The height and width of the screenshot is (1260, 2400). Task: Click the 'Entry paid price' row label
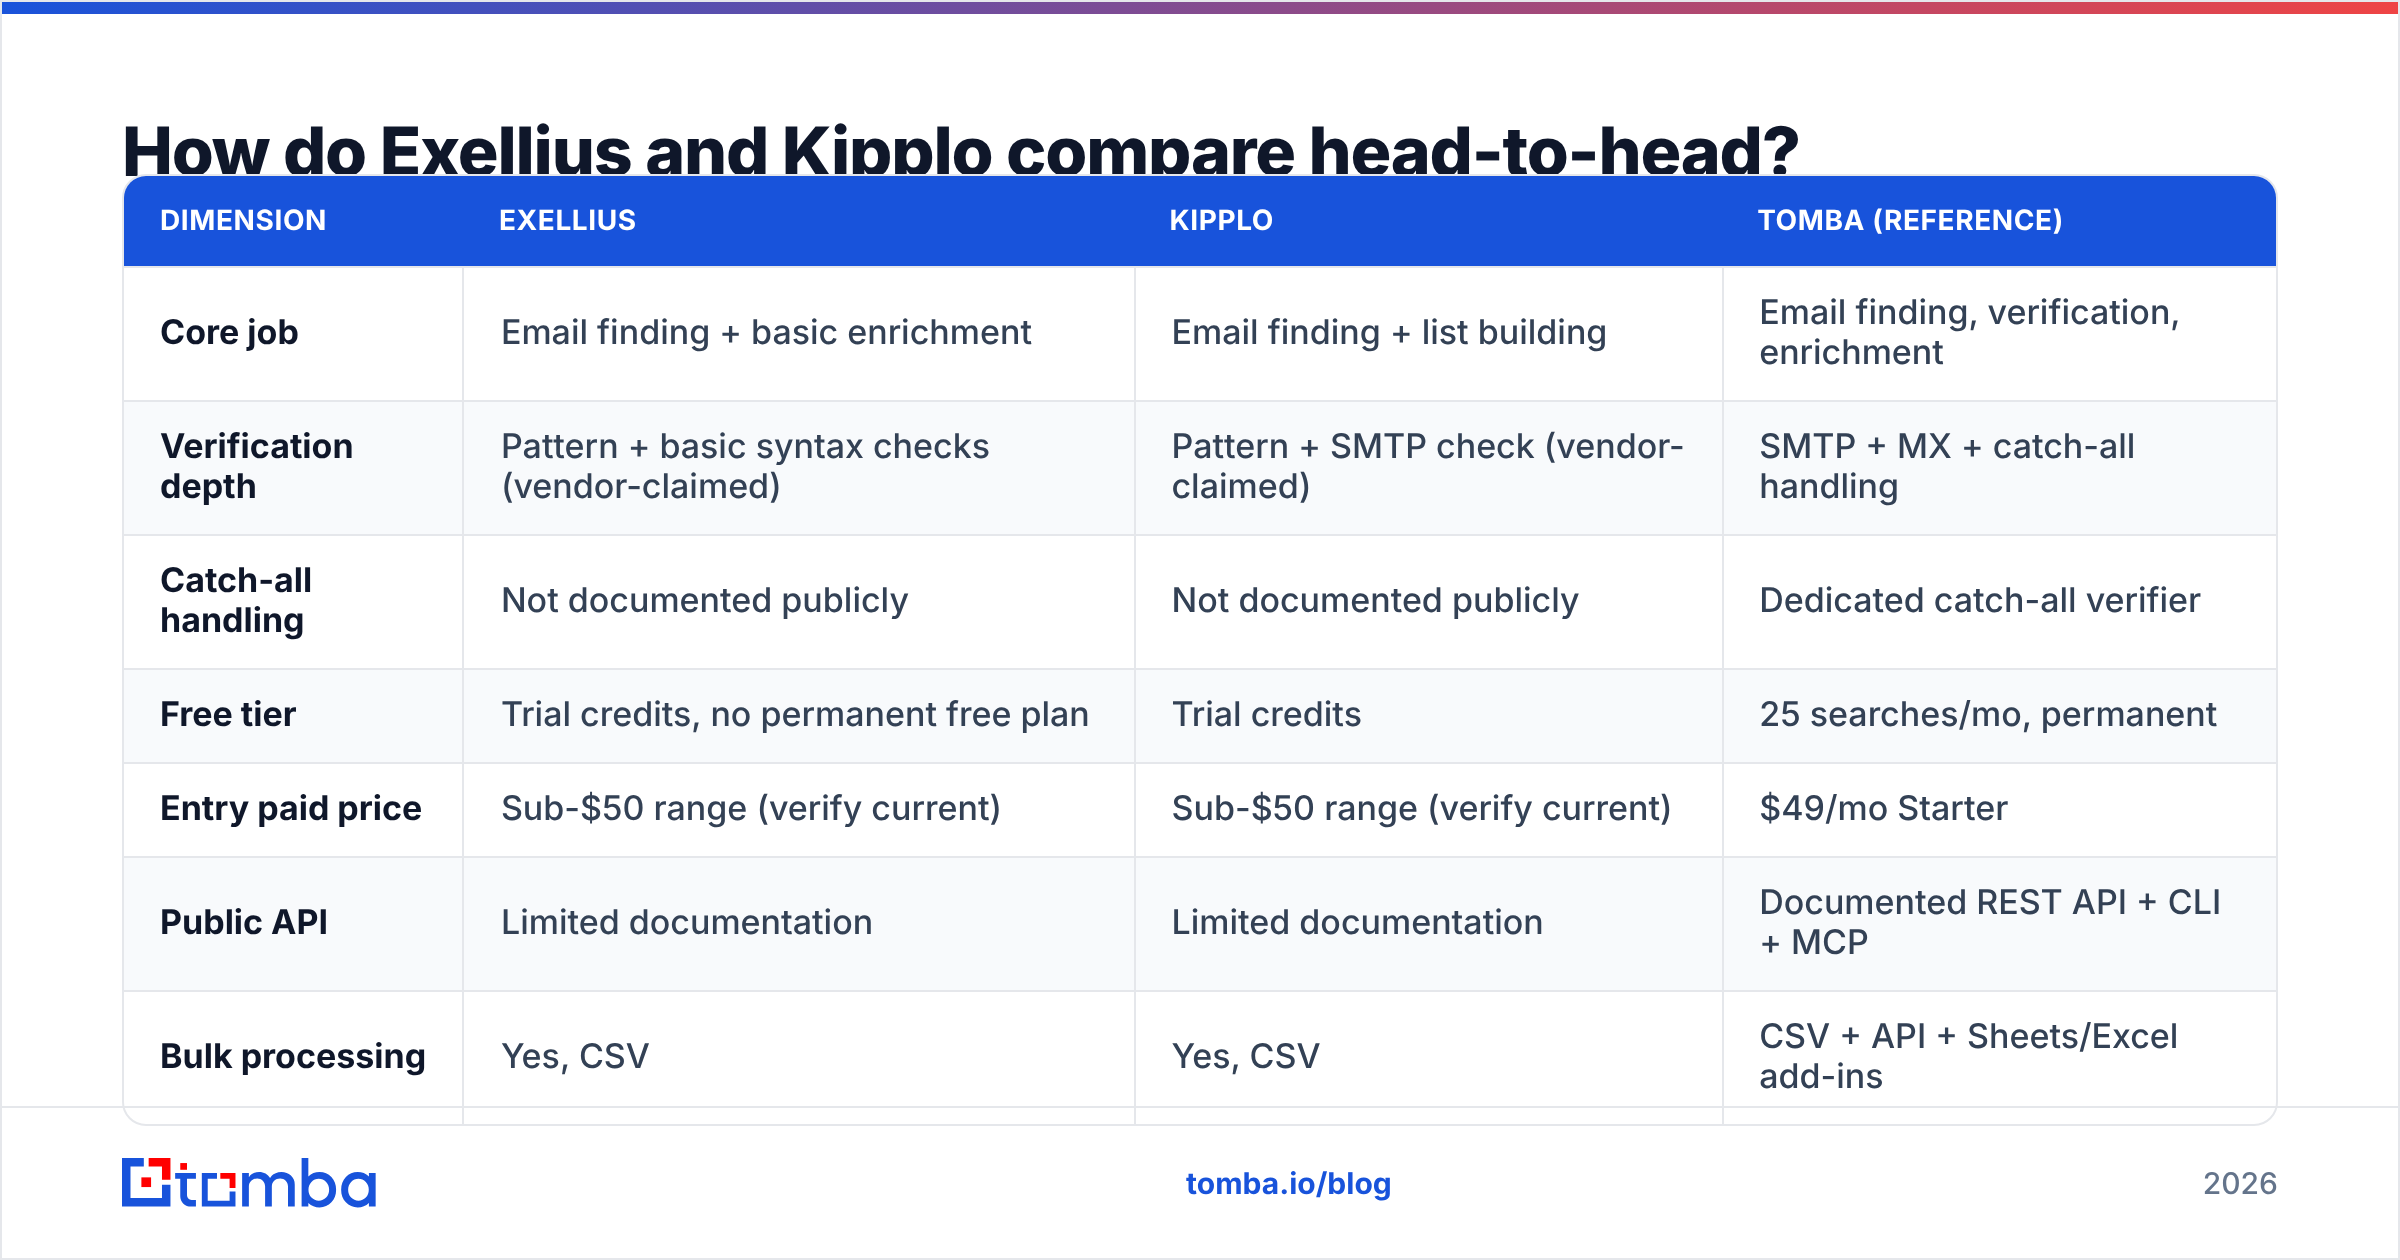(x=291, y=808)
